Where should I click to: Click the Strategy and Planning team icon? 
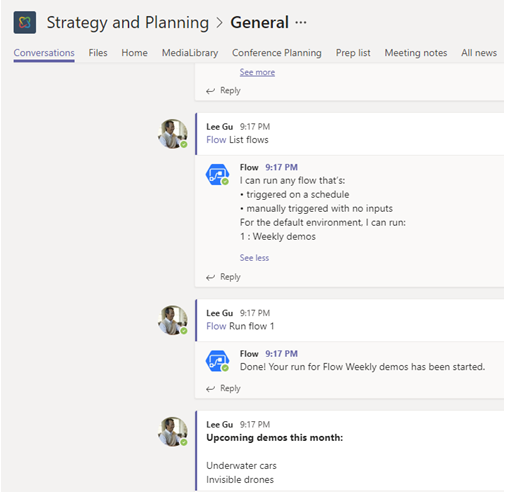point(25,22)
